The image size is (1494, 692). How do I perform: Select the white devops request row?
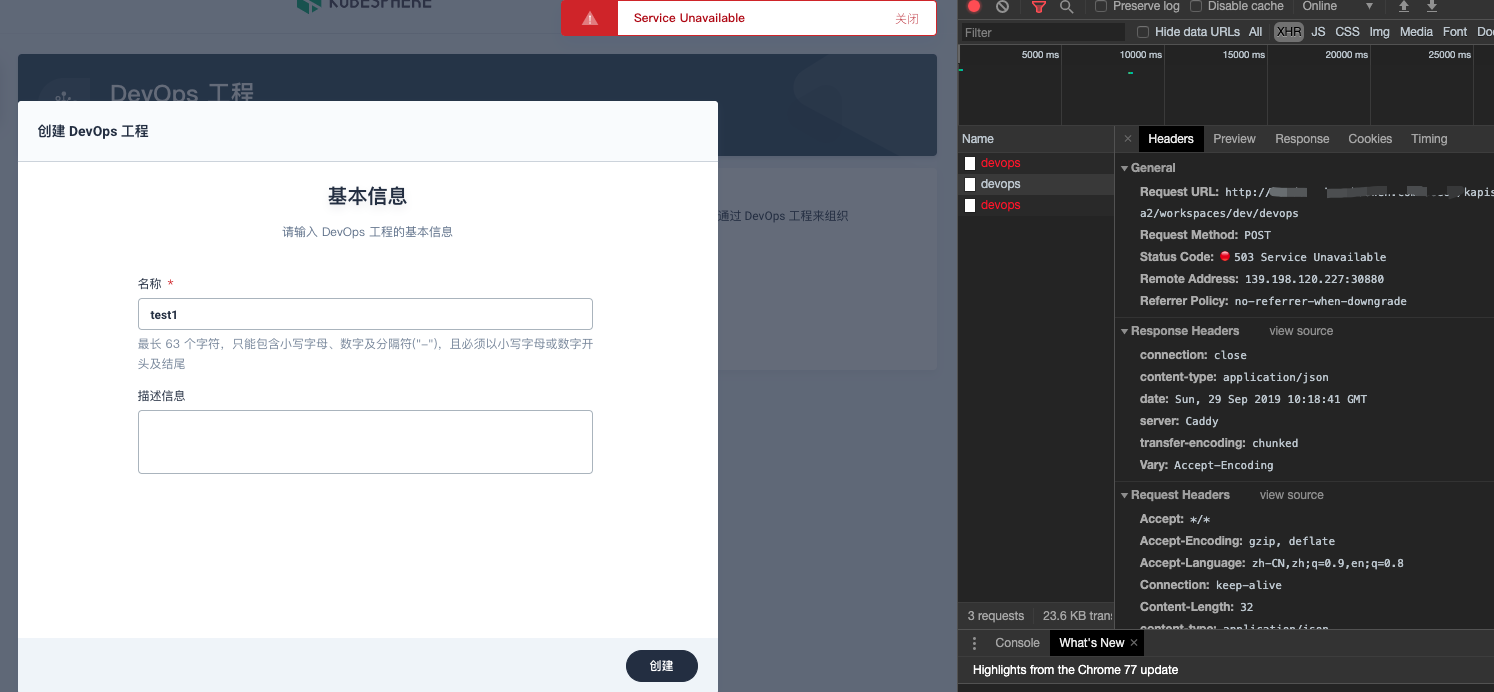(x=1036, y=184)
